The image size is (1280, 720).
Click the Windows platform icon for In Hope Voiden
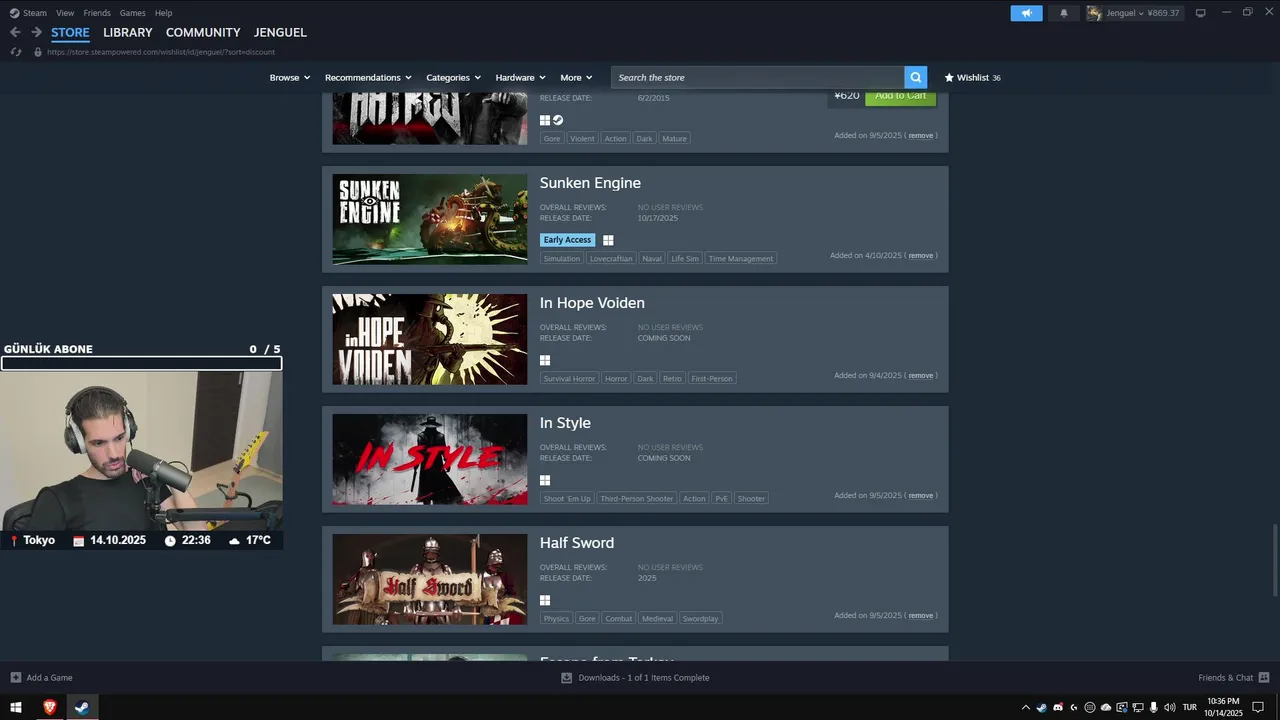click(545, 360)
